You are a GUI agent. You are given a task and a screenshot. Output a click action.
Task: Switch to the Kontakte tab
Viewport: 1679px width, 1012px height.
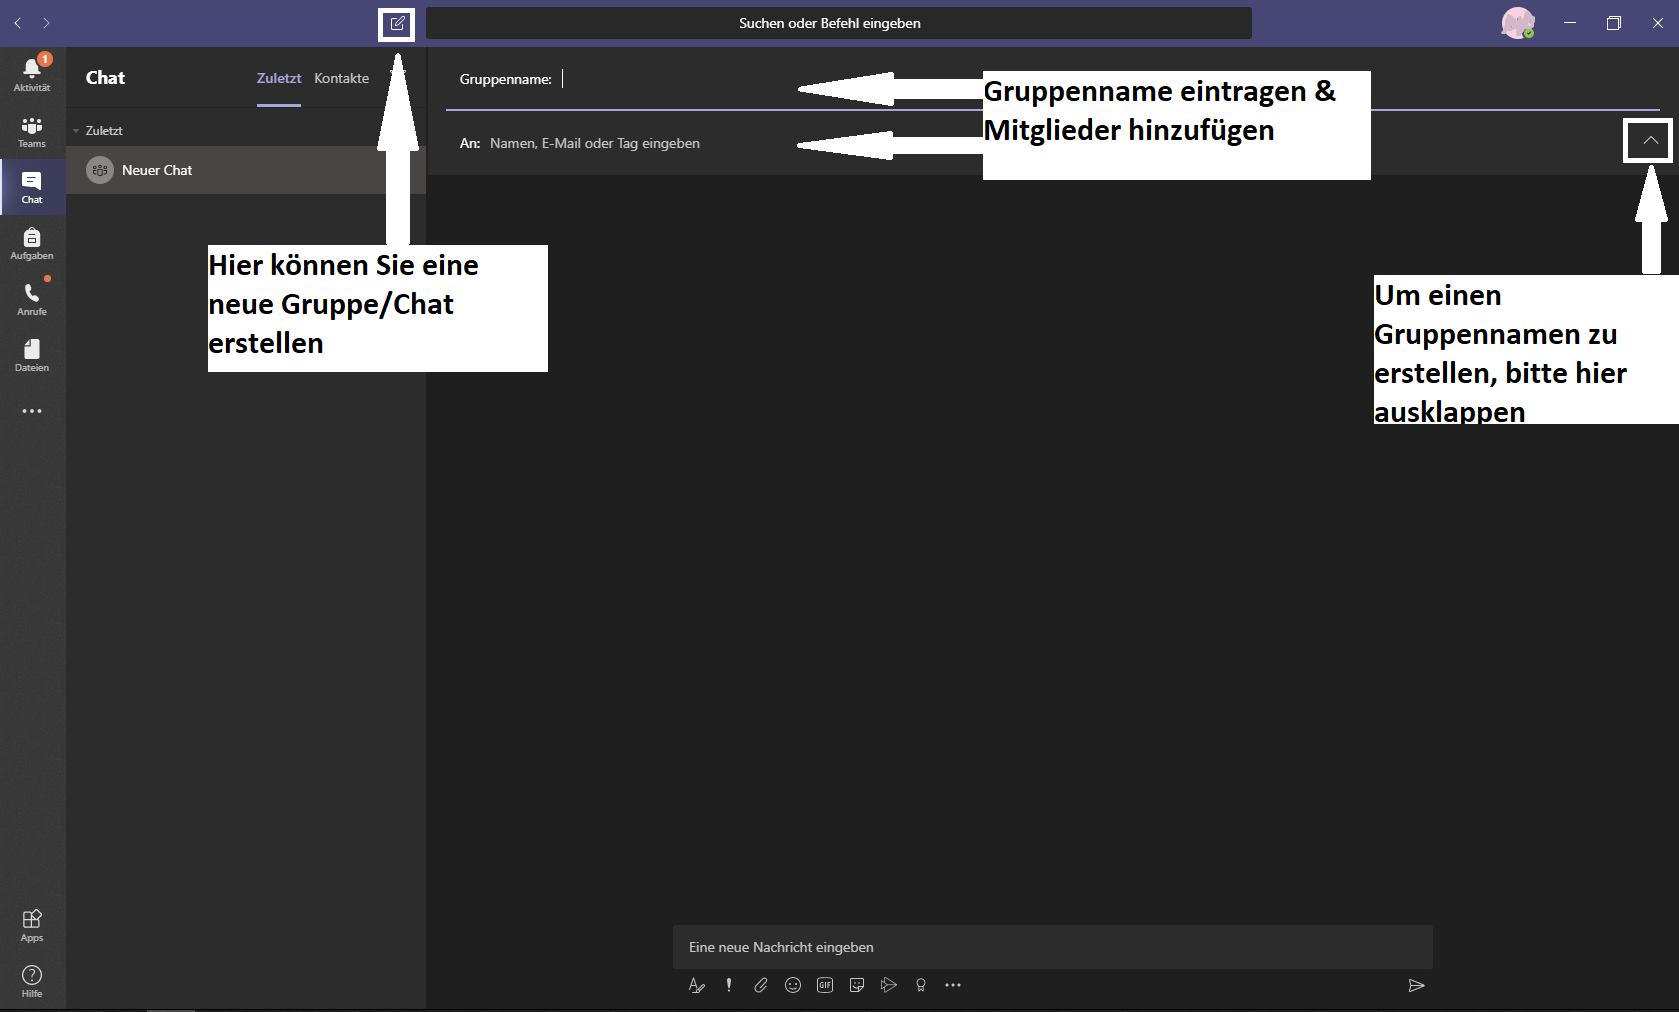pos(341,78)
